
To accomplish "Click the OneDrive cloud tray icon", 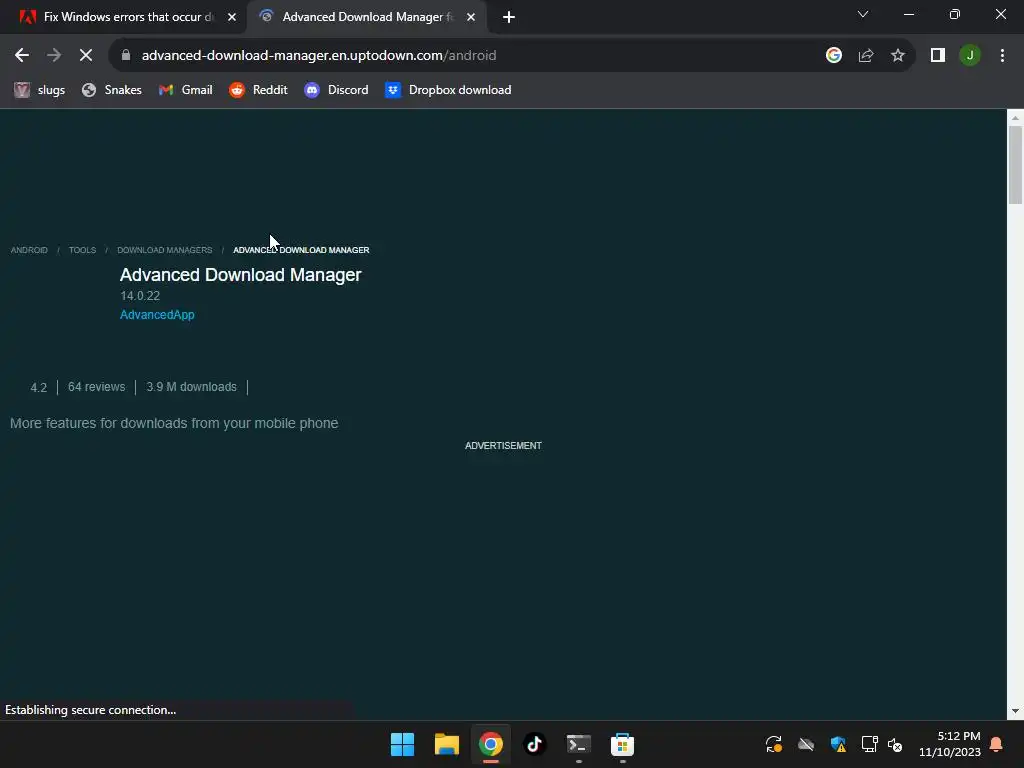I will coord(806,744).
